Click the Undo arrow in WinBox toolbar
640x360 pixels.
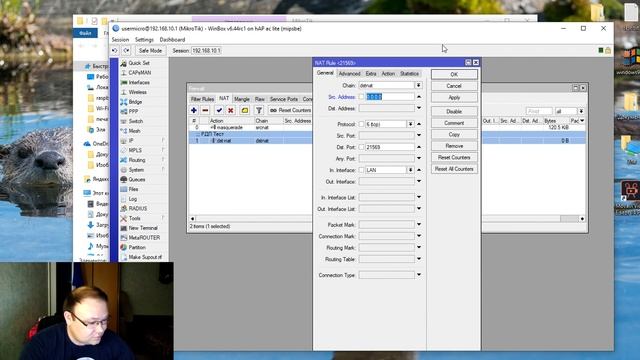(115, 51)
